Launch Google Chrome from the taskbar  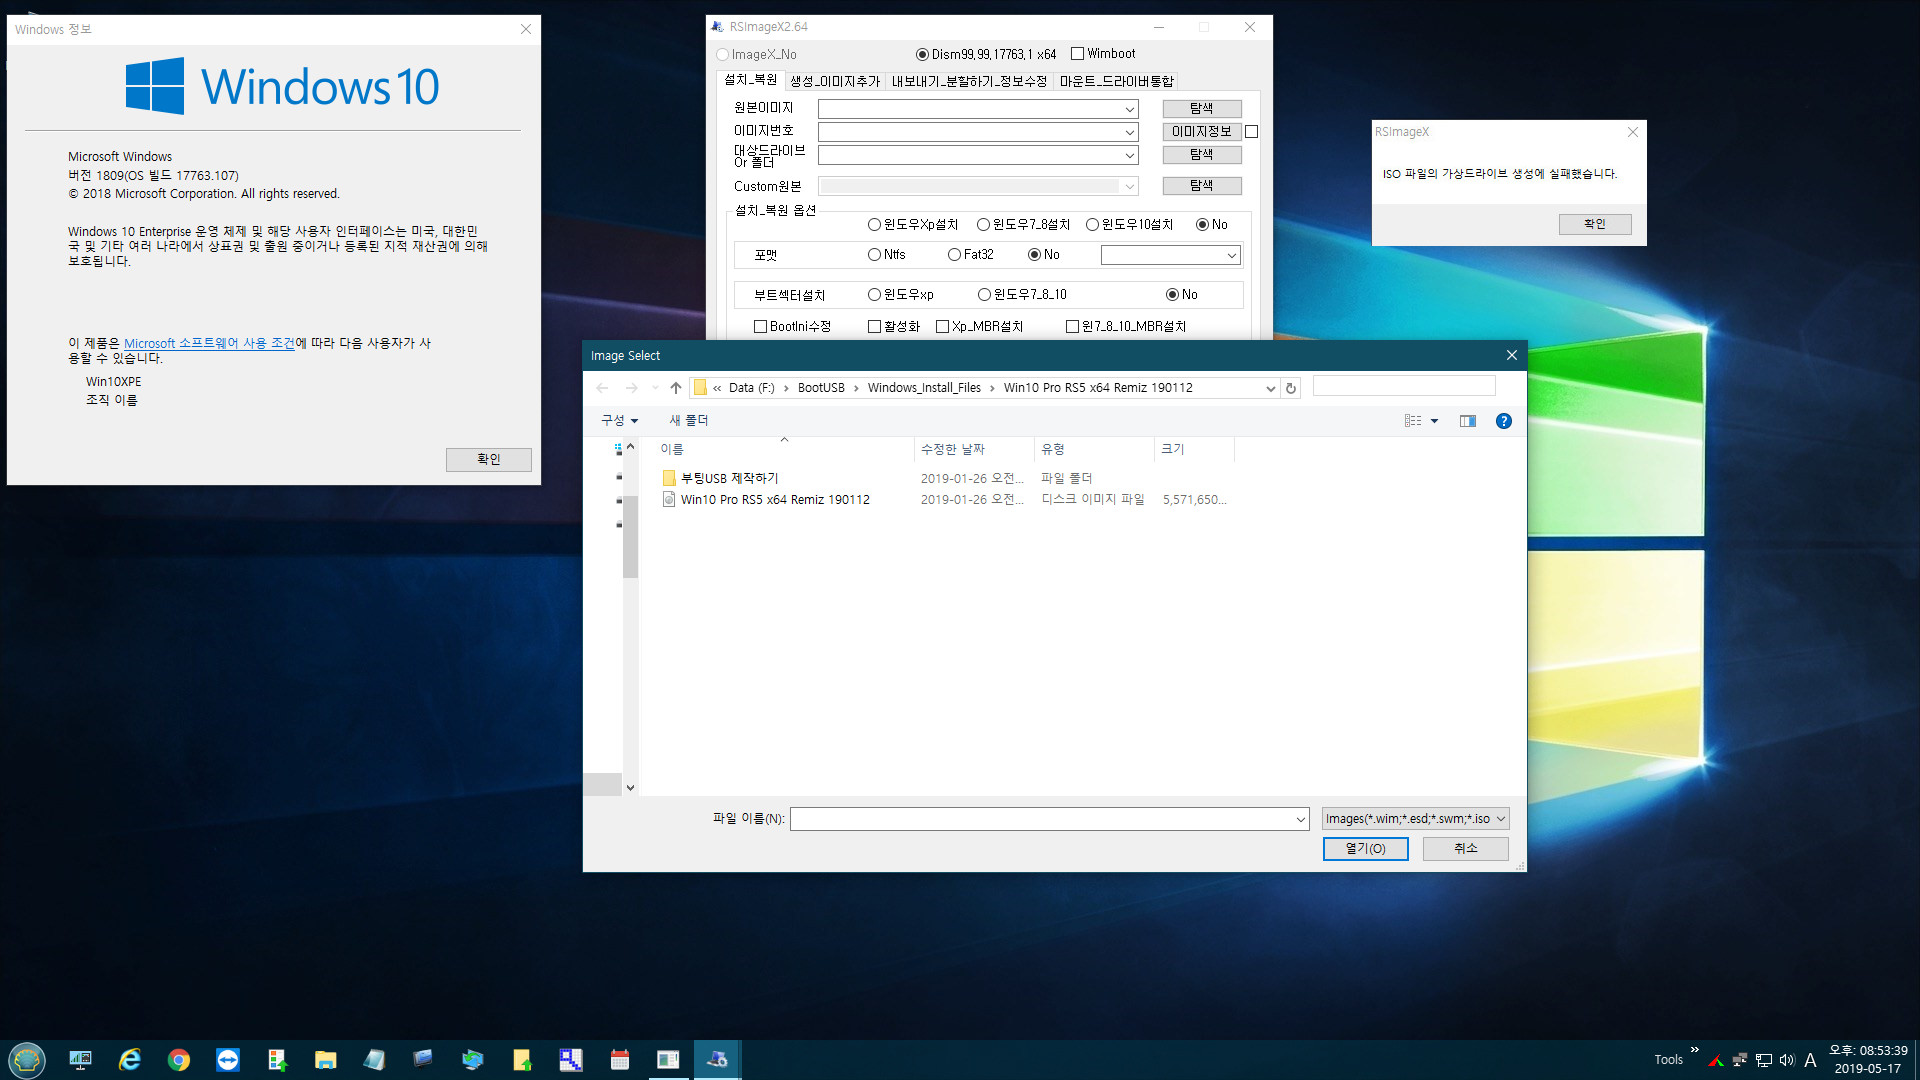[179, 1060]
